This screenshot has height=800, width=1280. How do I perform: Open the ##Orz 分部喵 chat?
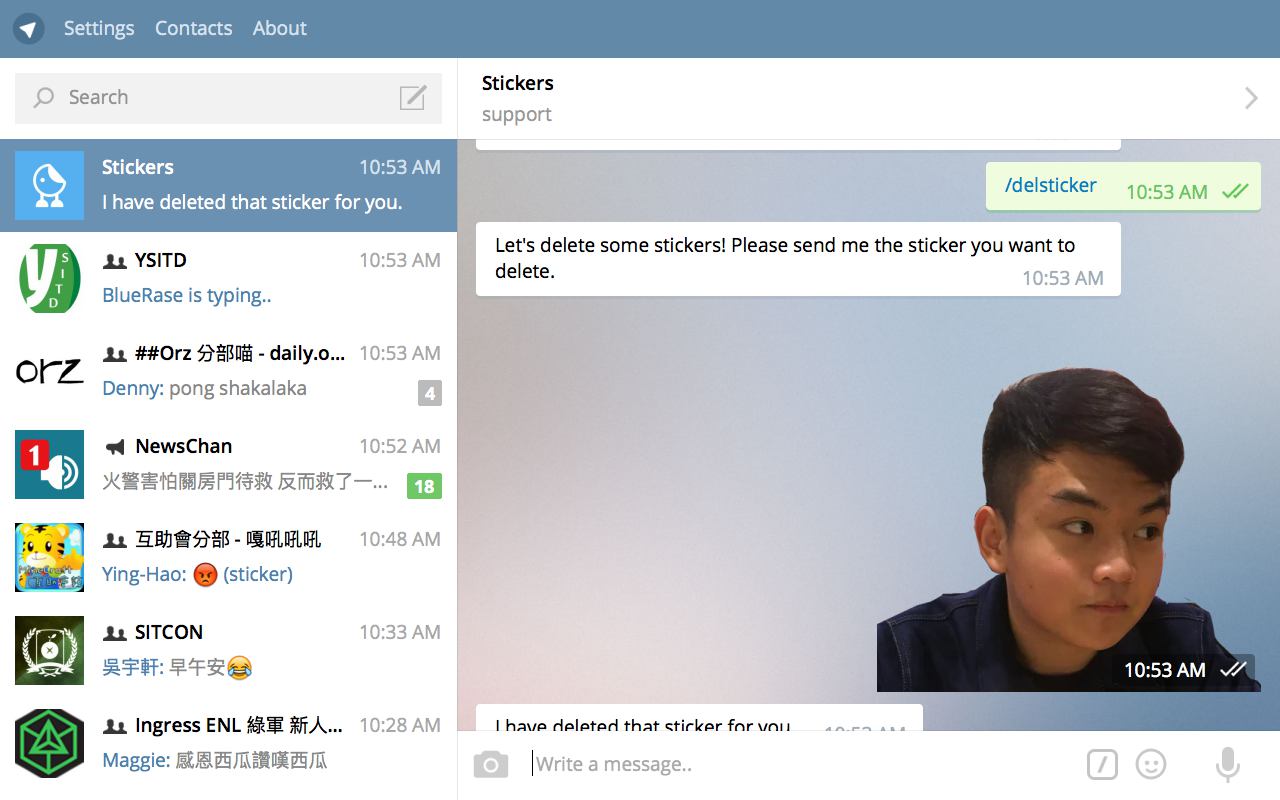pos(228,371)
